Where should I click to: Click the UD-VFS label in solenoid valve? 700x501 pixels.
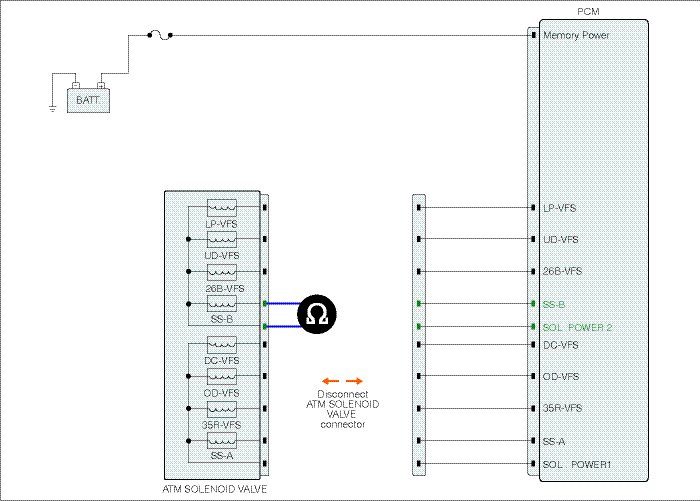pyautogui.click(x=222, y=256)
